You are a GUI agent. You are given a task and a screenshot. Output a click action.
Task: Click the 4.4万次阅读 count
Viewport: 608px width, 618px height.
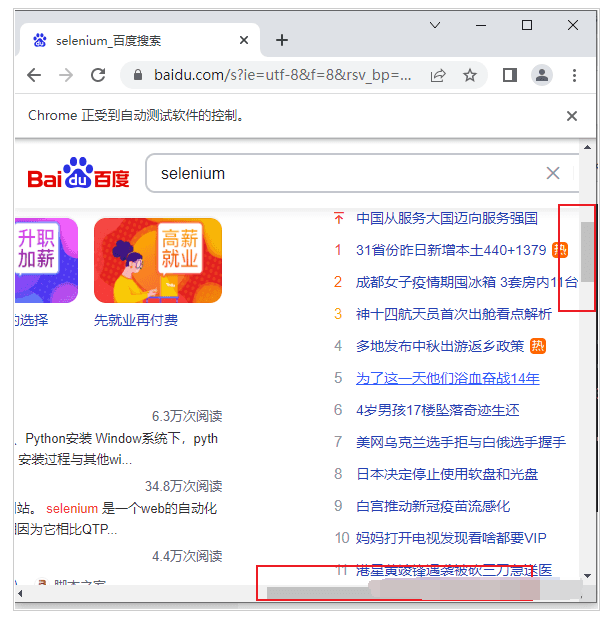187,556
